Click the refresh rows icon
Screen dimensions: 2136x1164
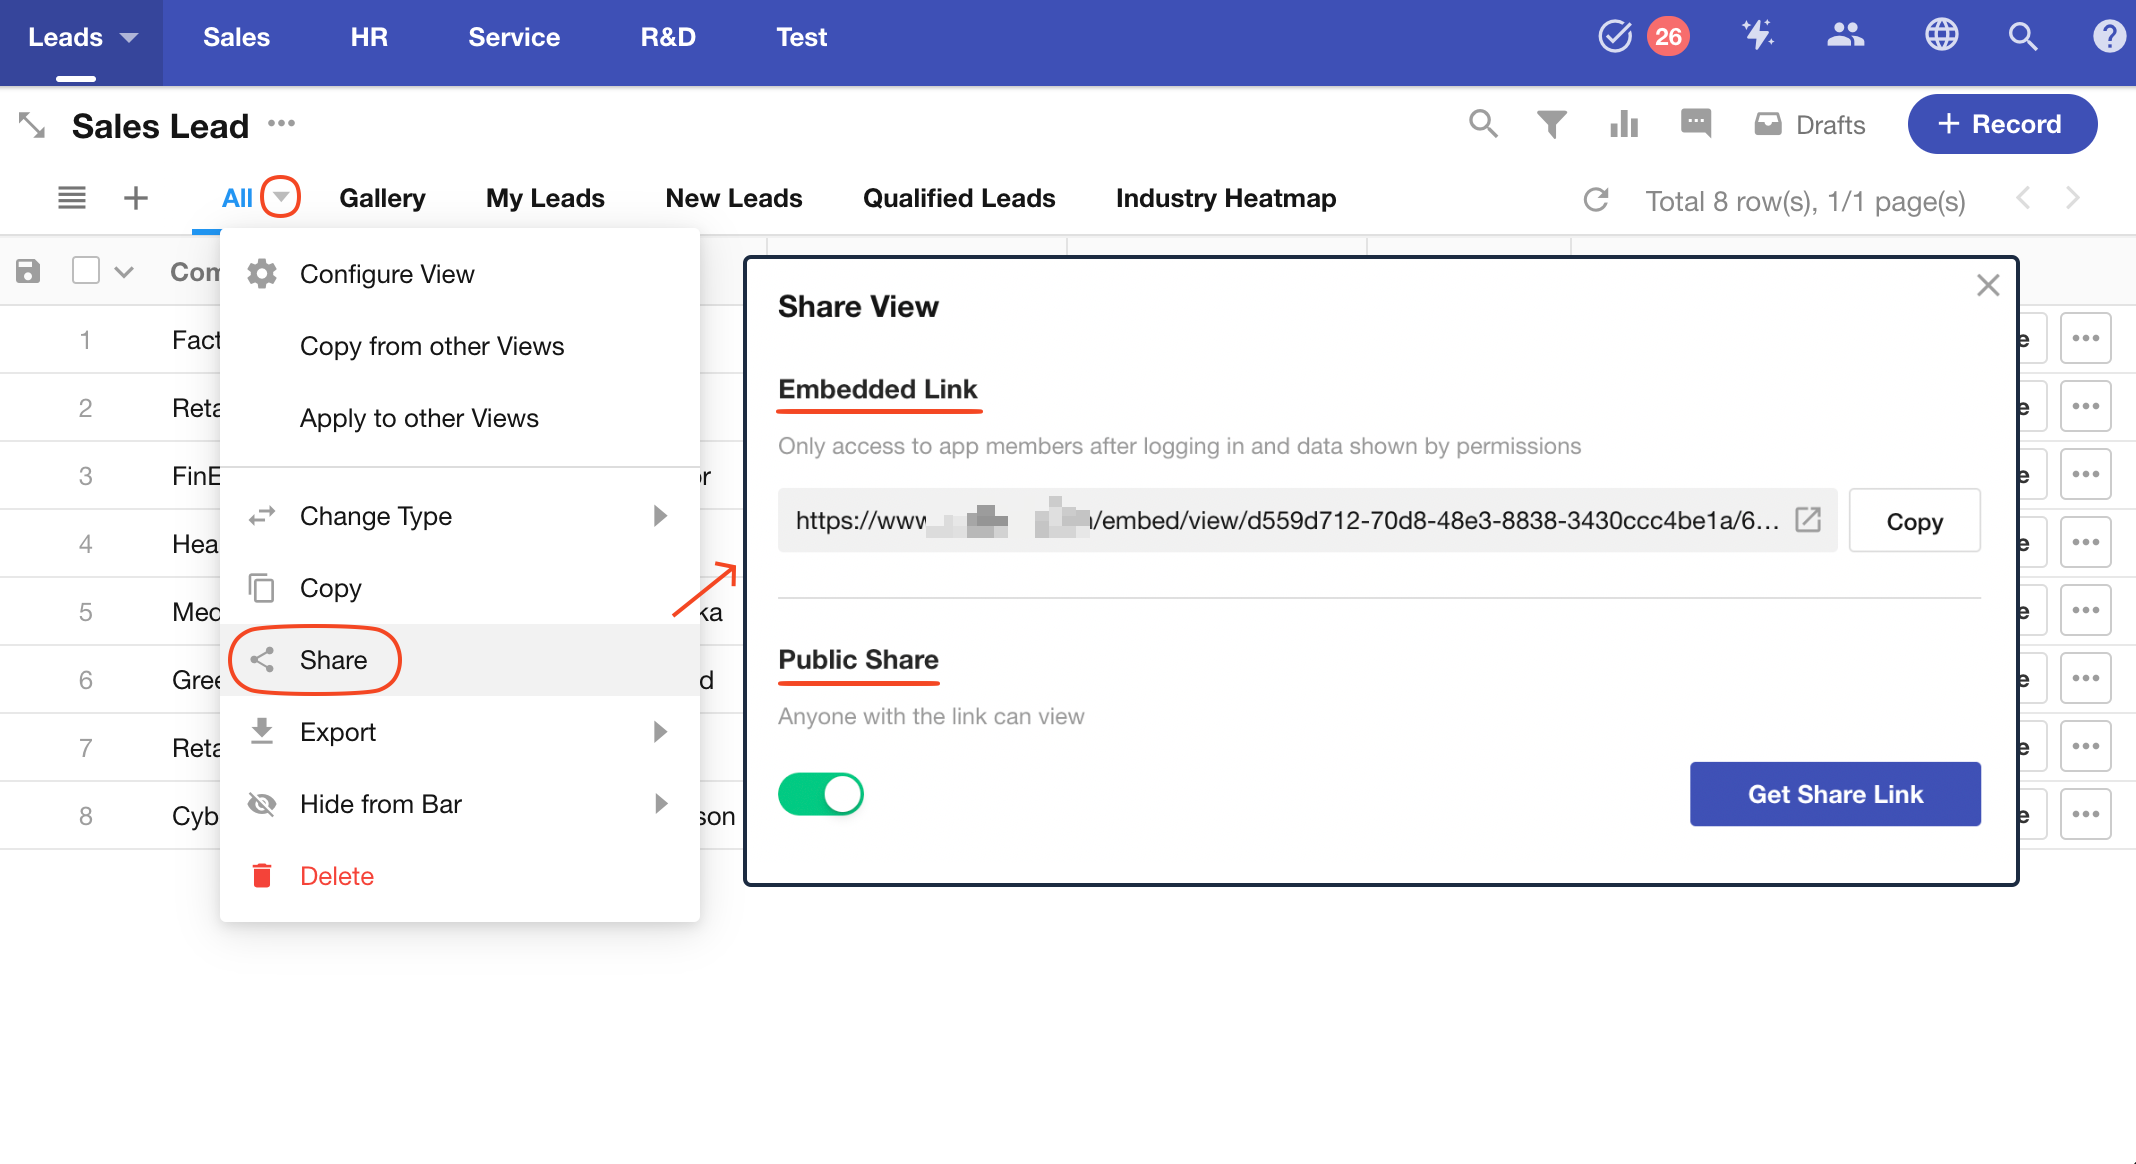(x=1596, y=200)
